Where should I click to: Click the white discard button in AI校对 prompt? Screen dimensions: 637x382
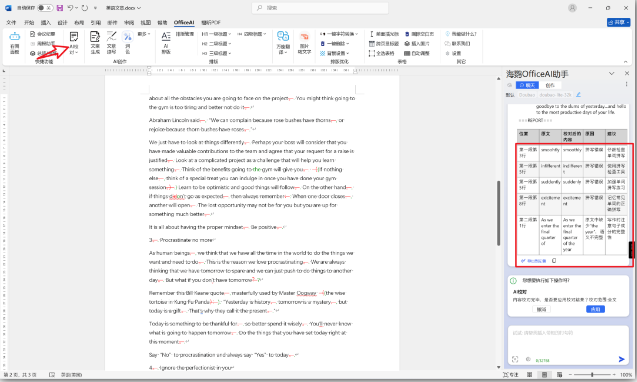click(x=542, y=309)
